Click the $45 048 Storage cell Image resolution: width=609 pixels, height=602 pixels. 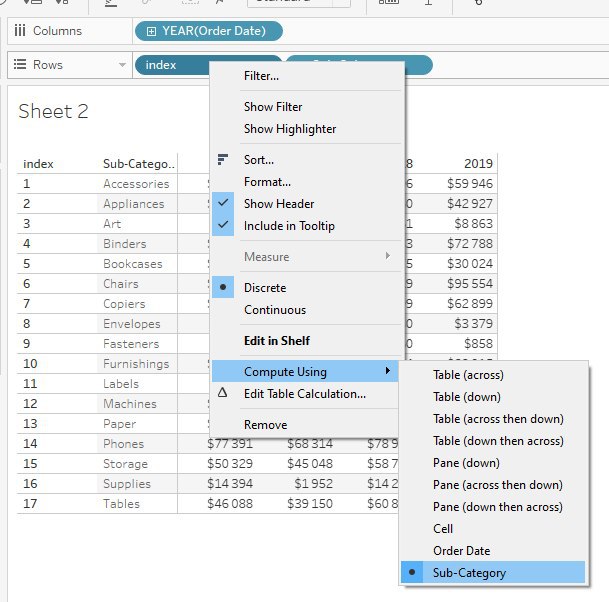310,463
